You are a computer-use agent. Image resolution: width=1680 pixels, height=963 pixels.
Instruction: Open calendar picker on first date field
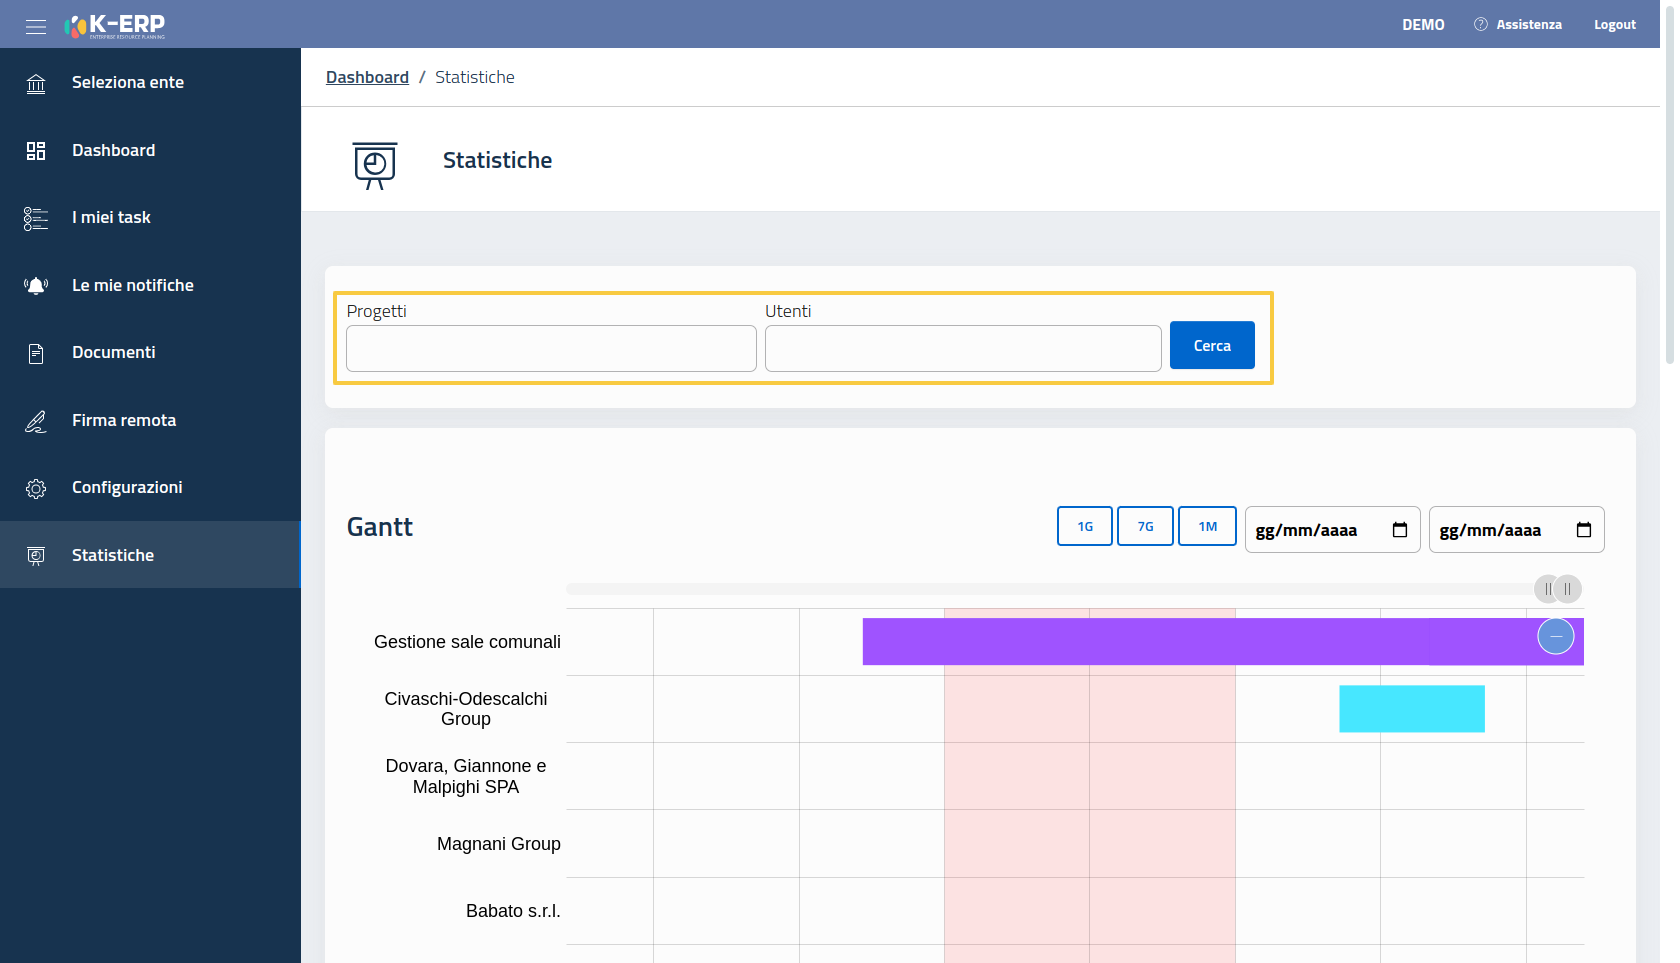tap(1400, 530)
